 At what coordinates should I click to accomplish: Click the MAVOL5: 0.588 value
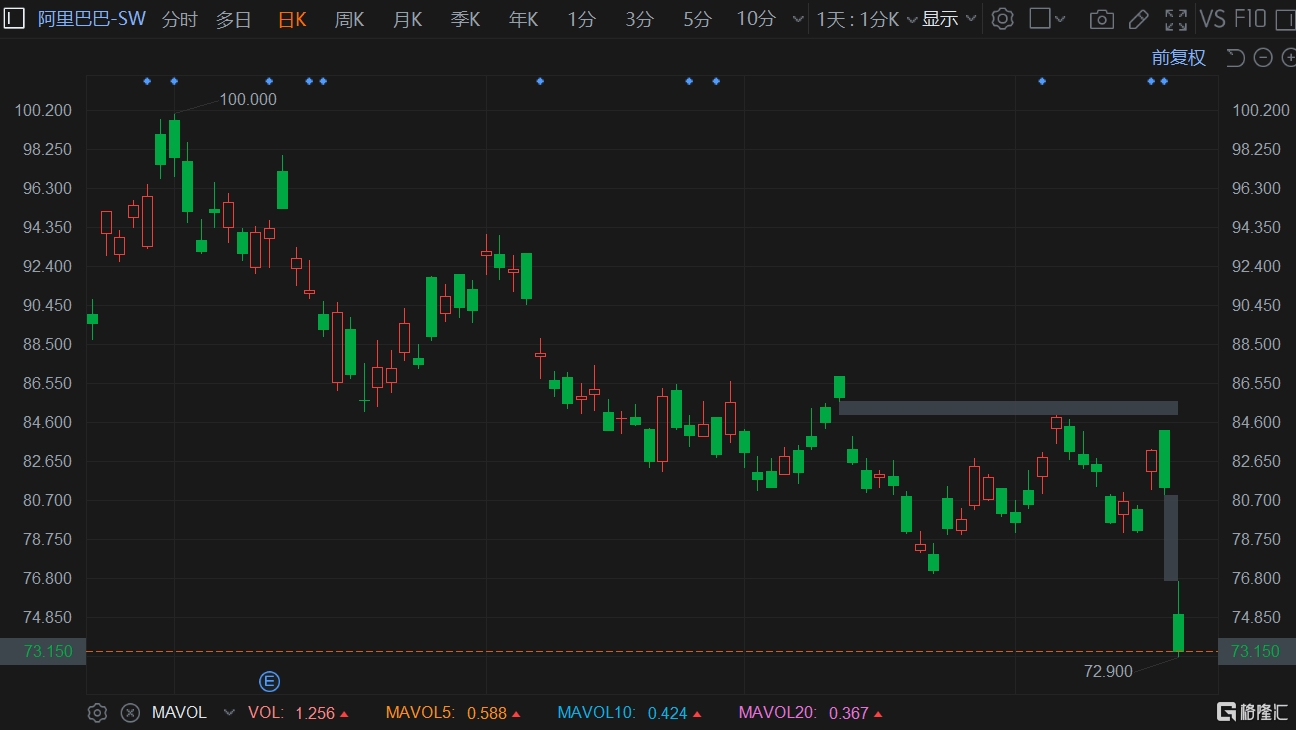(x=453, y=713)
